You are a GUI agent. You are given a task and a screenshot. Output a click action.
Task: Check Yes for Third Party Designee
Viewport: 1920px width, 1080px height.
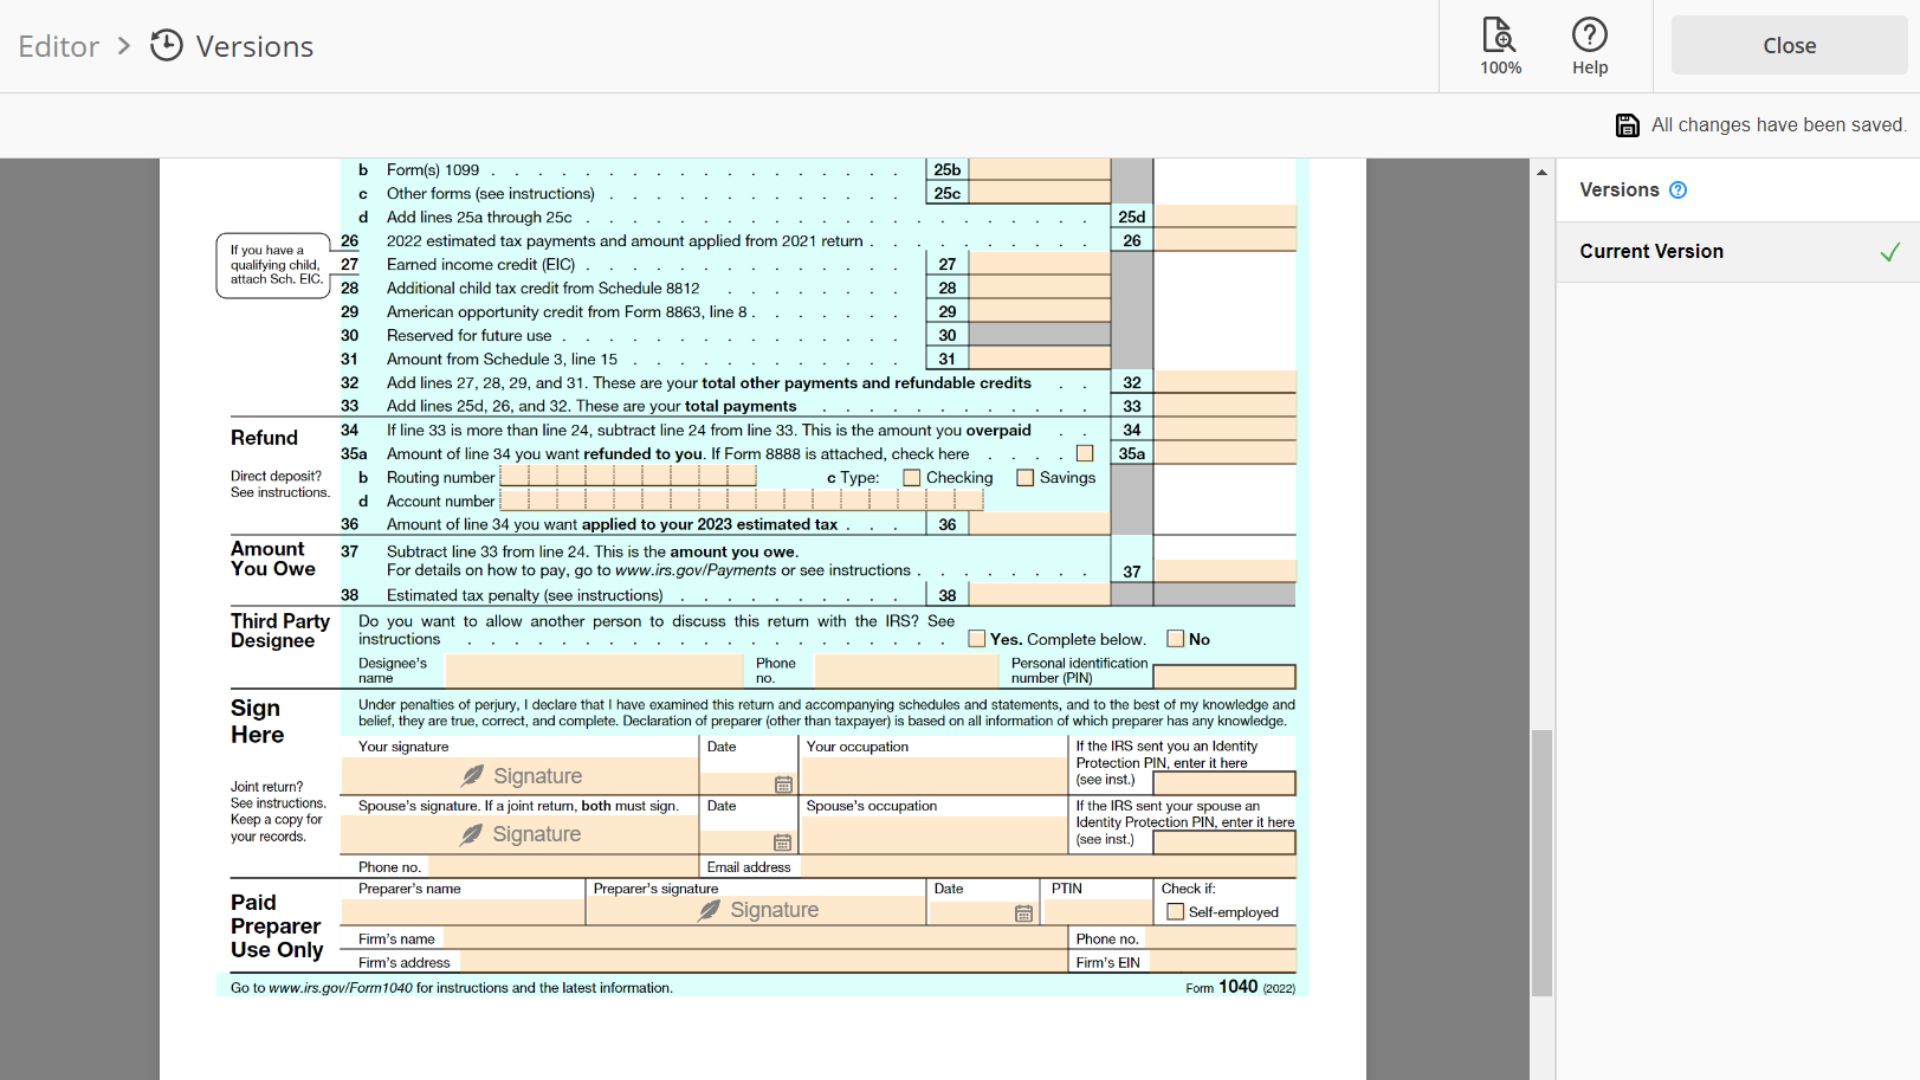977,639
